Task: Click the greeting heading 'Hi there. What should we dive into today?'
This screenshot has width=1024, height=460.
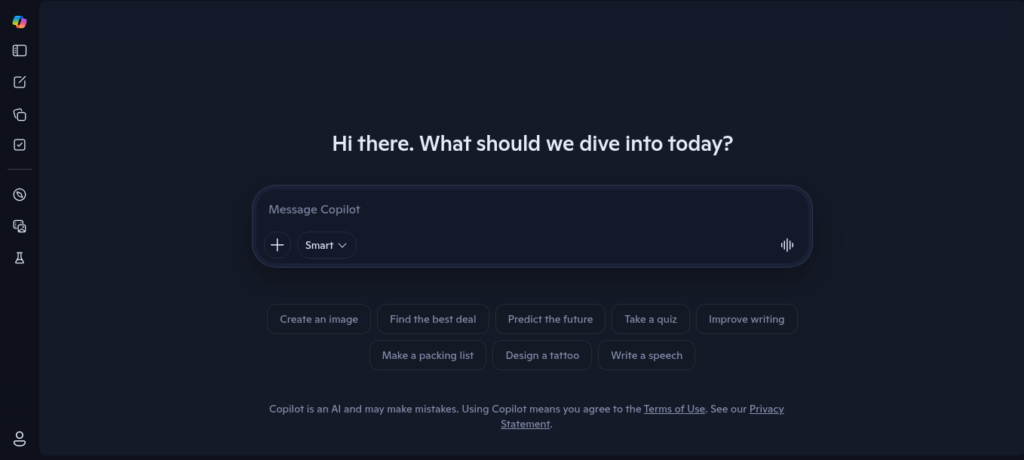Action: 532,144
